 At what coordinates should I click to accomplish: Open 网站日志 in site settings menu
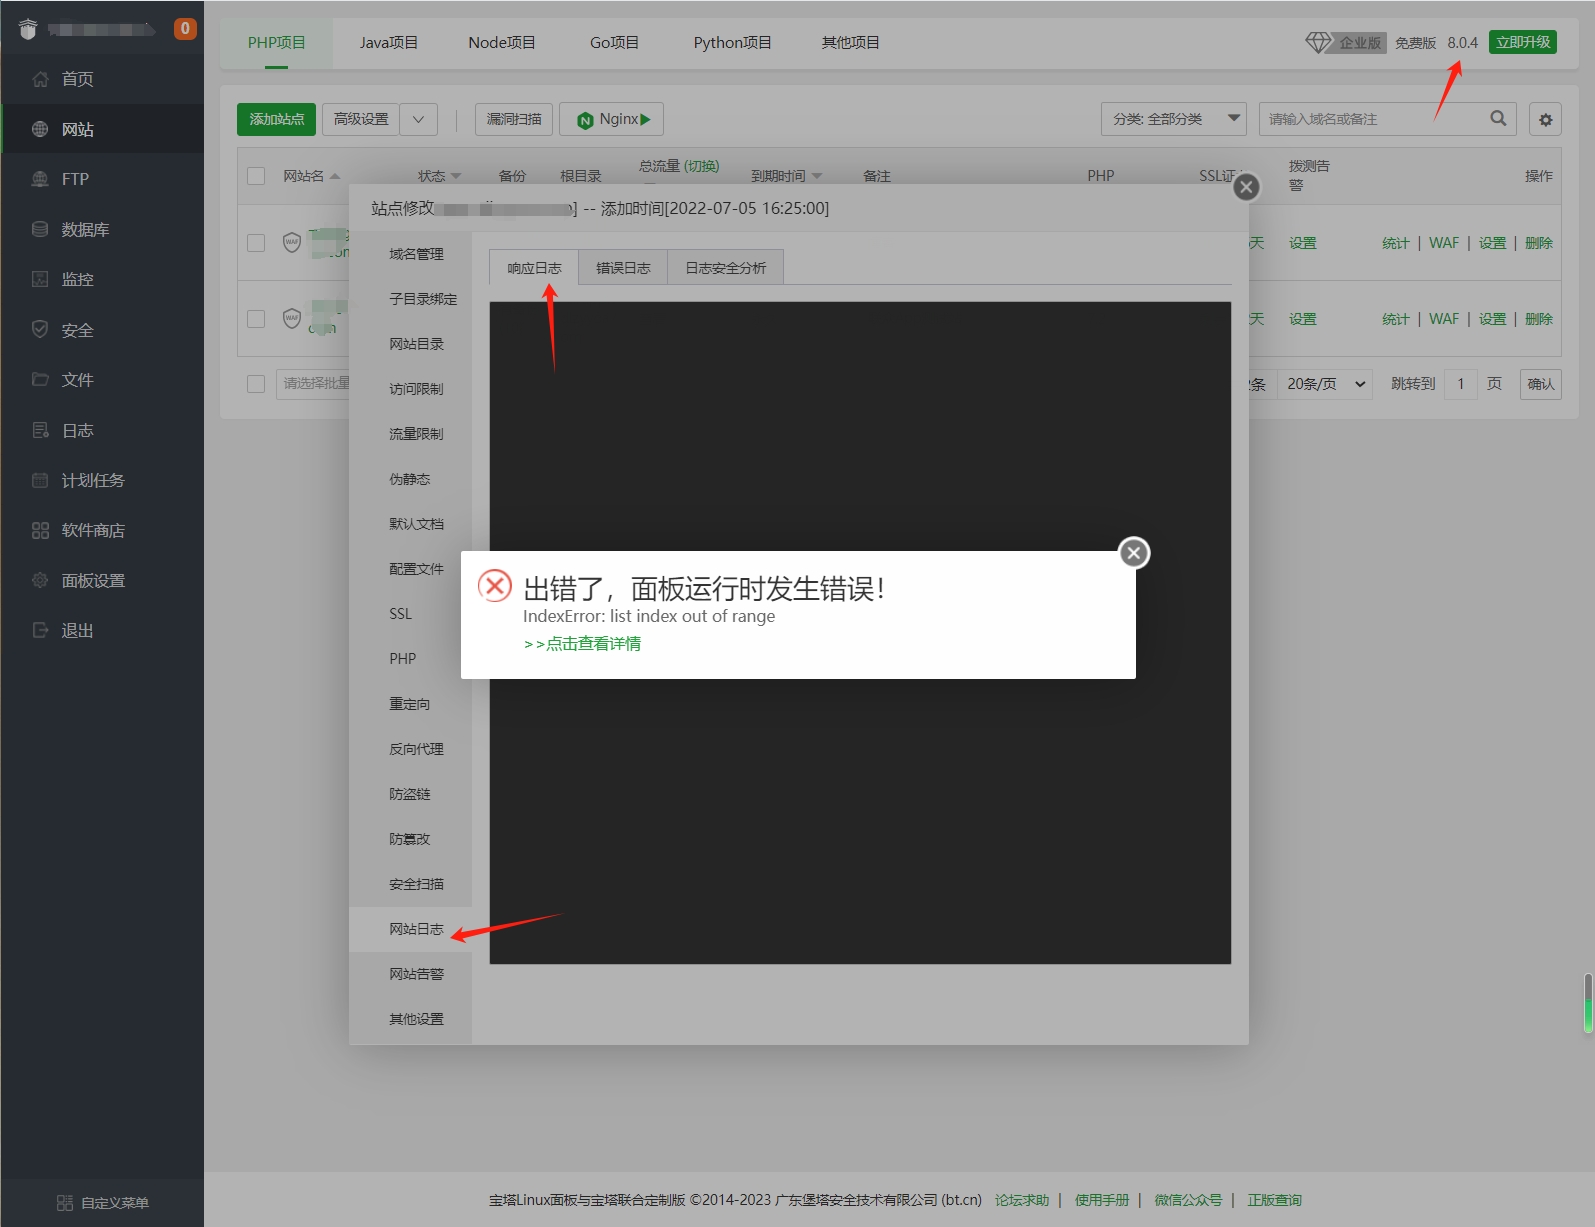(x=410, y=929)
